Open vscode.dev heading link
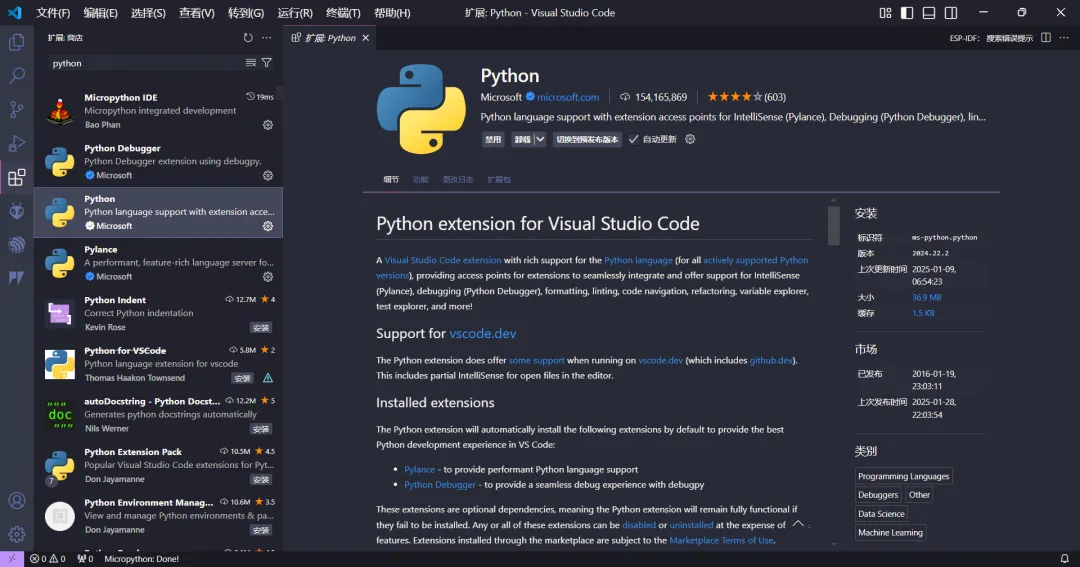The height and width of the screenshot is (567, 1080). pos(483,333)
